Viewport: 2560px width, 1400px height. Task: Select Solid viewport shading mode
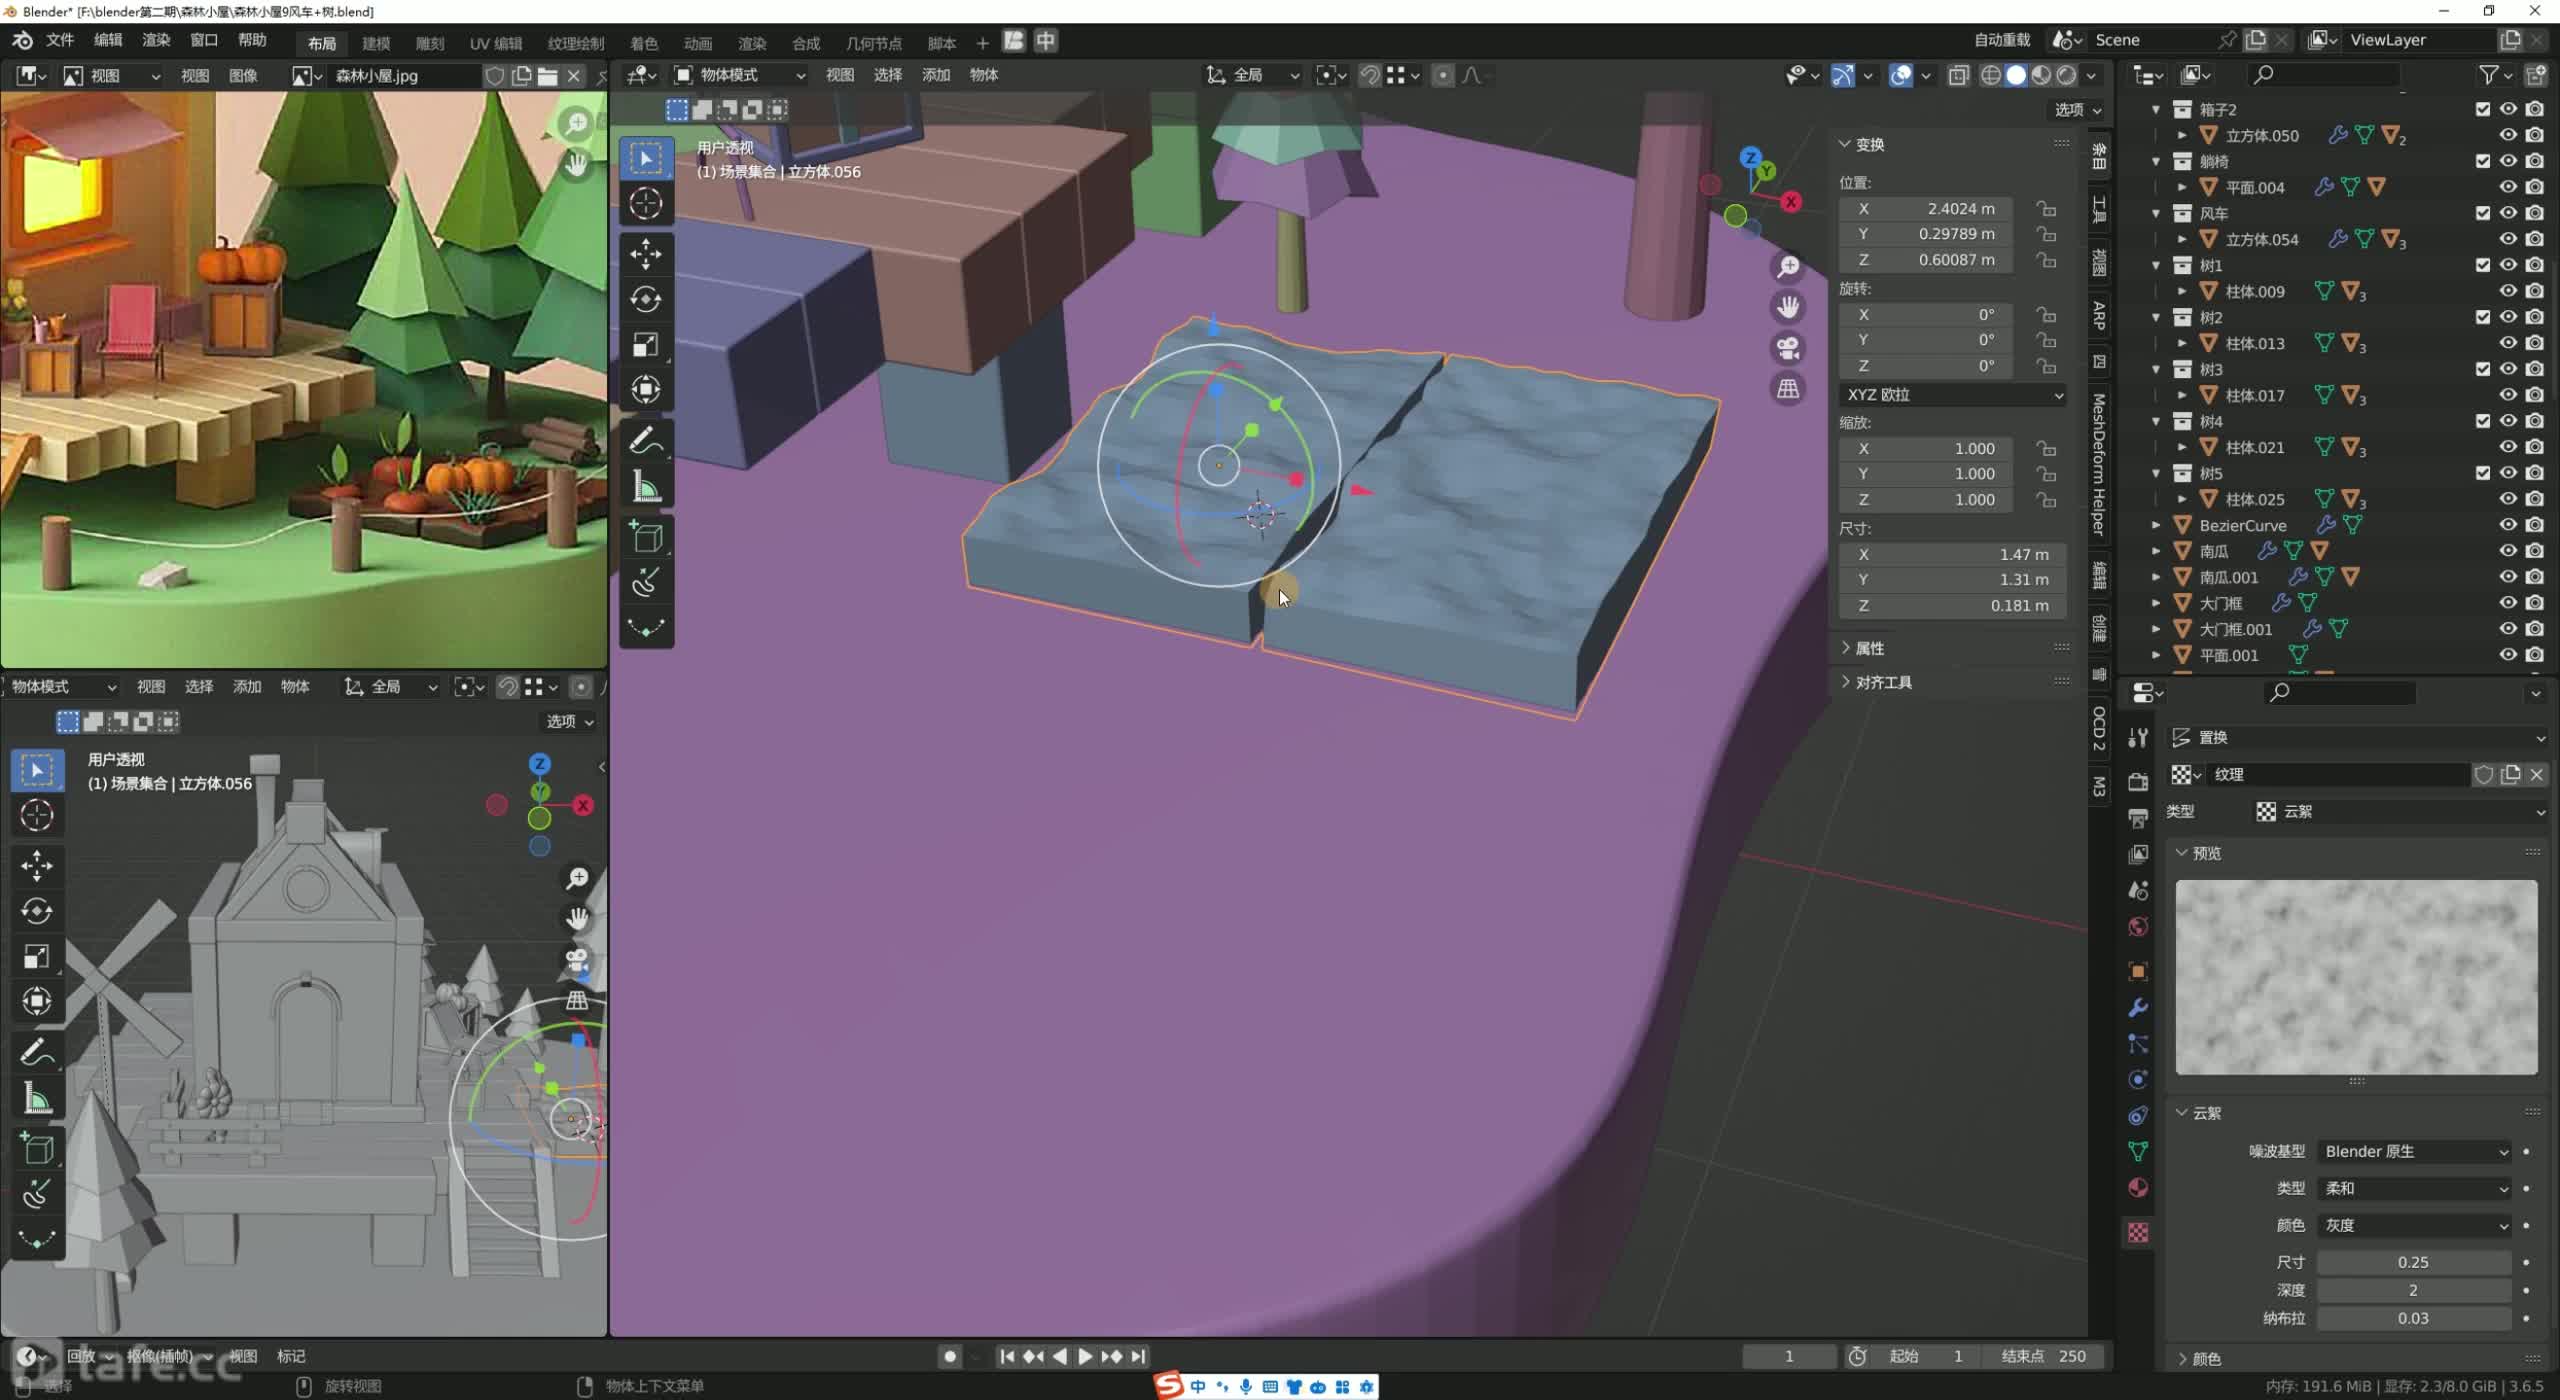[2016, 75]
